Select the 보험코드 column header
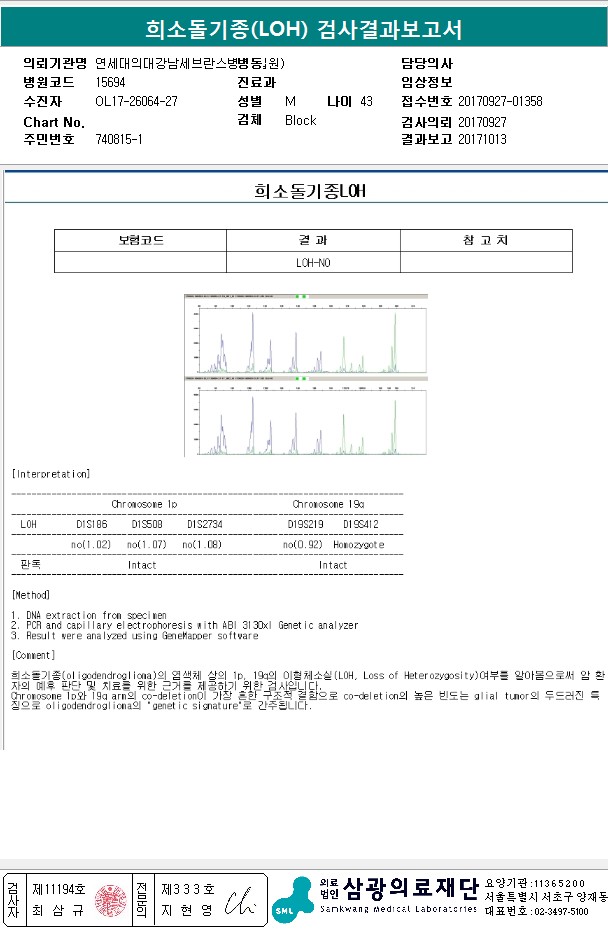Viewport: 608px width, 938px height. (141, 240)
